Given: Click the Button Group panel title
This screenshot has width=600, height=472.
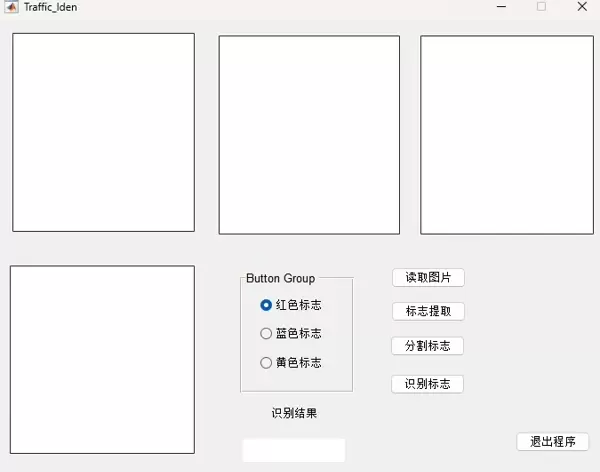Looking at the screenshot, I should point(280,279).
